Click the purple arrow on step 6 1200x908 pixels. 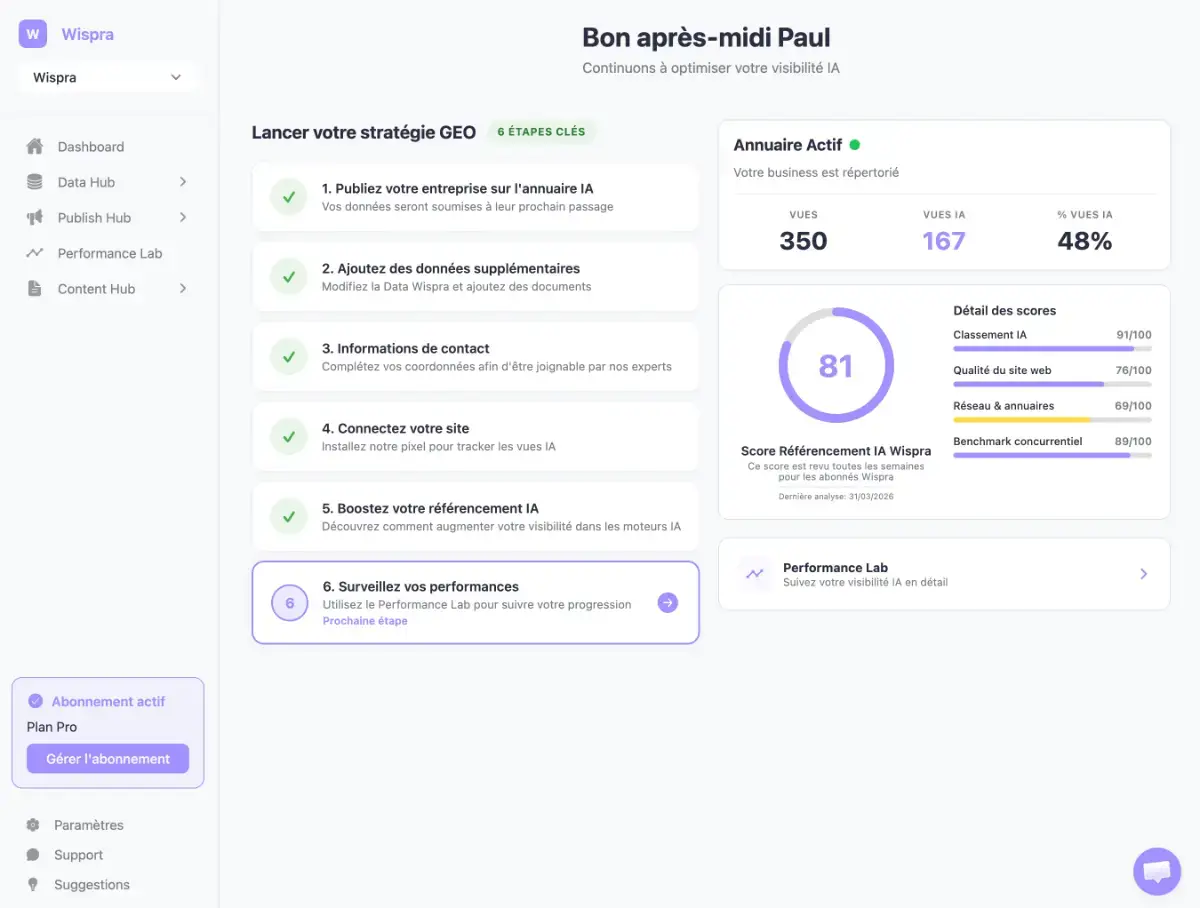tap(667, 603)
